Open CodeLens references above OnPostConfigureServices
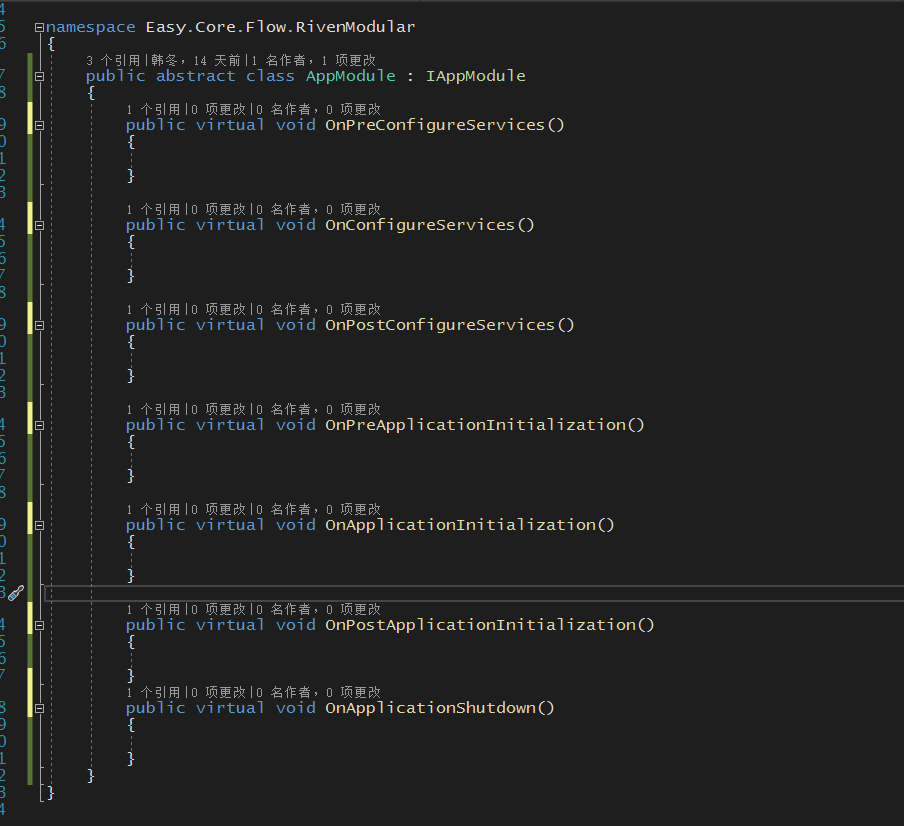This screenshot has width=904, height=826. (x=153, y=310)
